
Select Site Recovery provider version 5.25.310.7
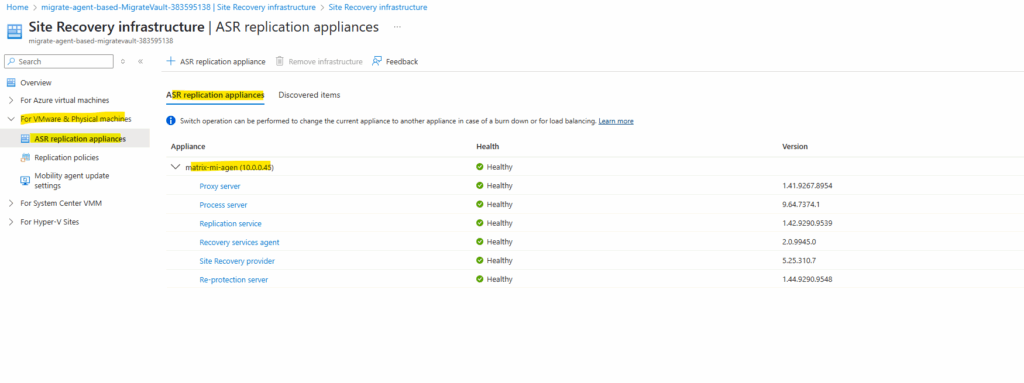(799, 261)
